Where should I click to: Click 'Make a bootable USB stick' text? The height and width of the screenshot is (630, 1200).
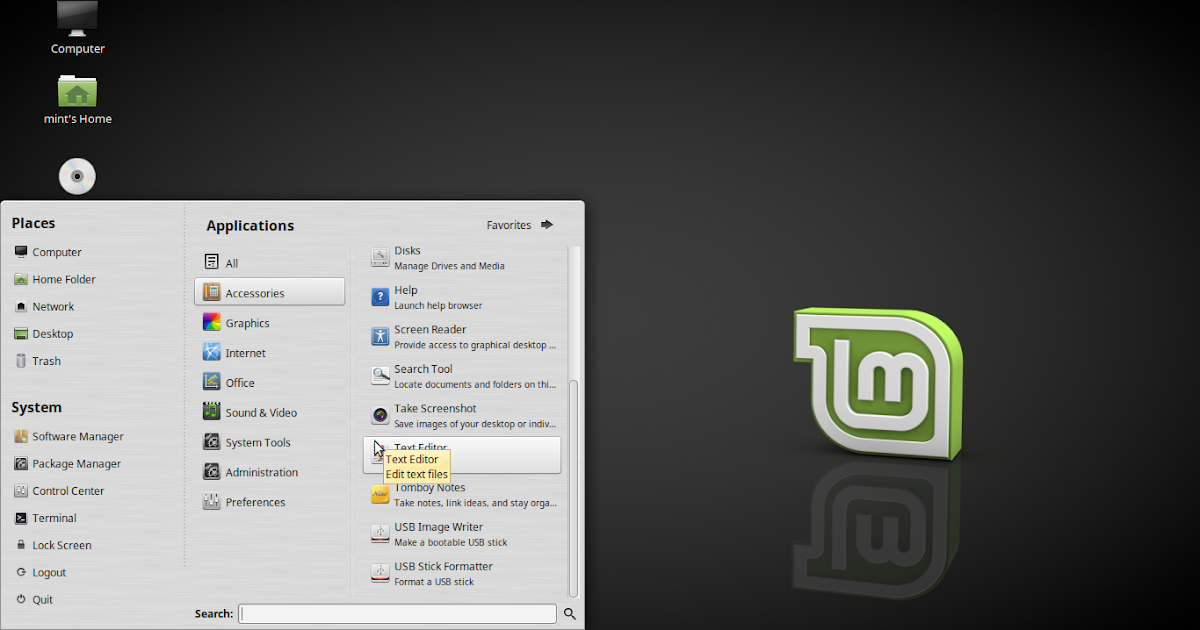pyautogui.click(x=450, y=542)
